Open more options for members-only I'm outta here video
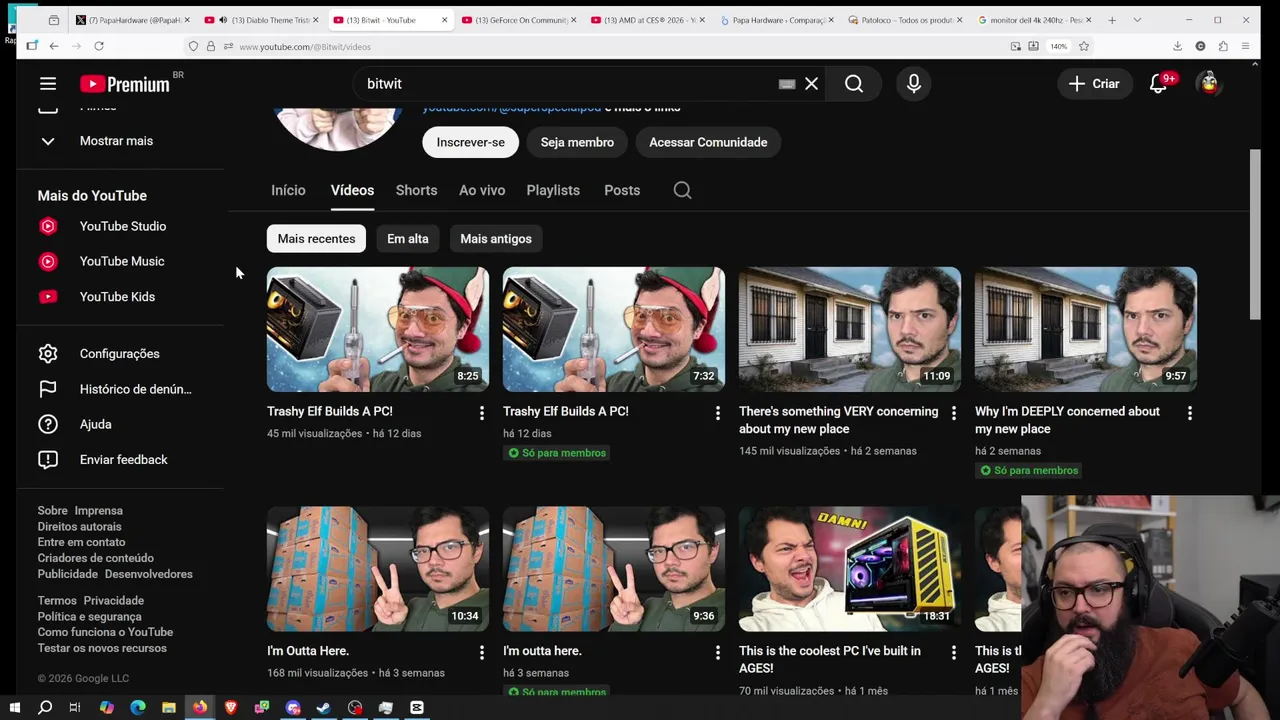Image resolution: width=1280 pixels, height=720 pixels. pyautogui.click(x=717, y=653)
